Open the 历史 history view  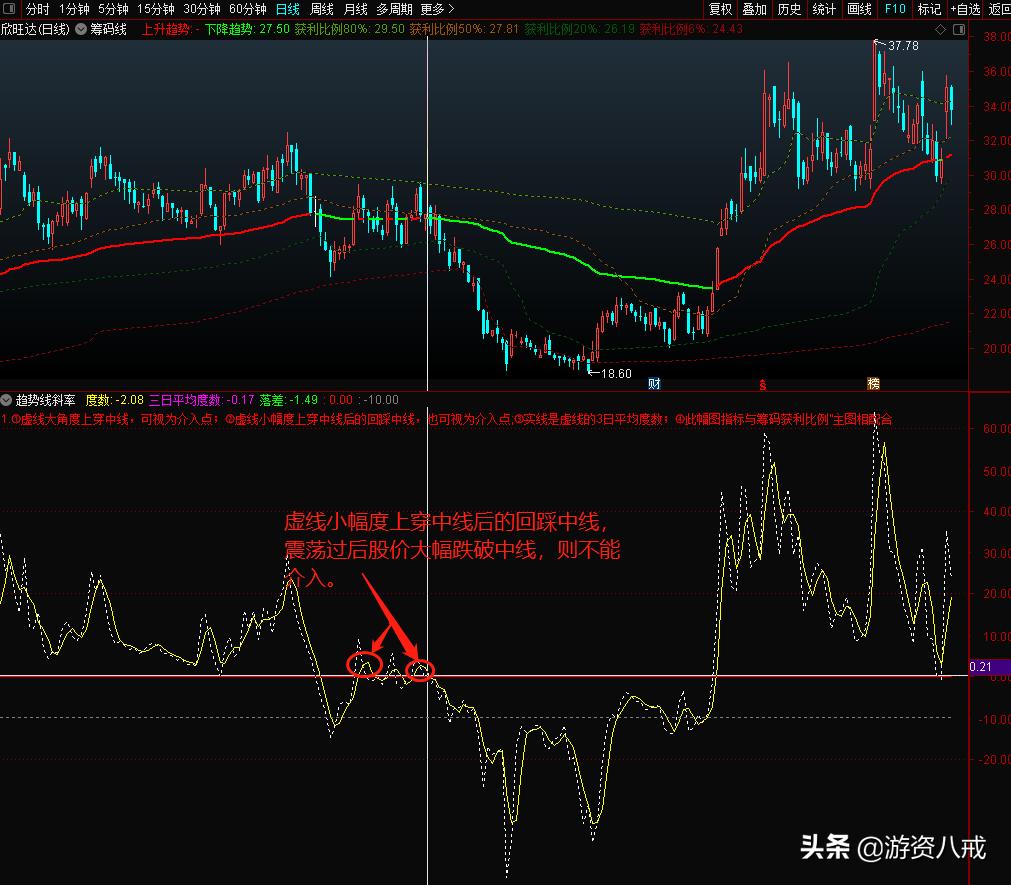(789, 9)
